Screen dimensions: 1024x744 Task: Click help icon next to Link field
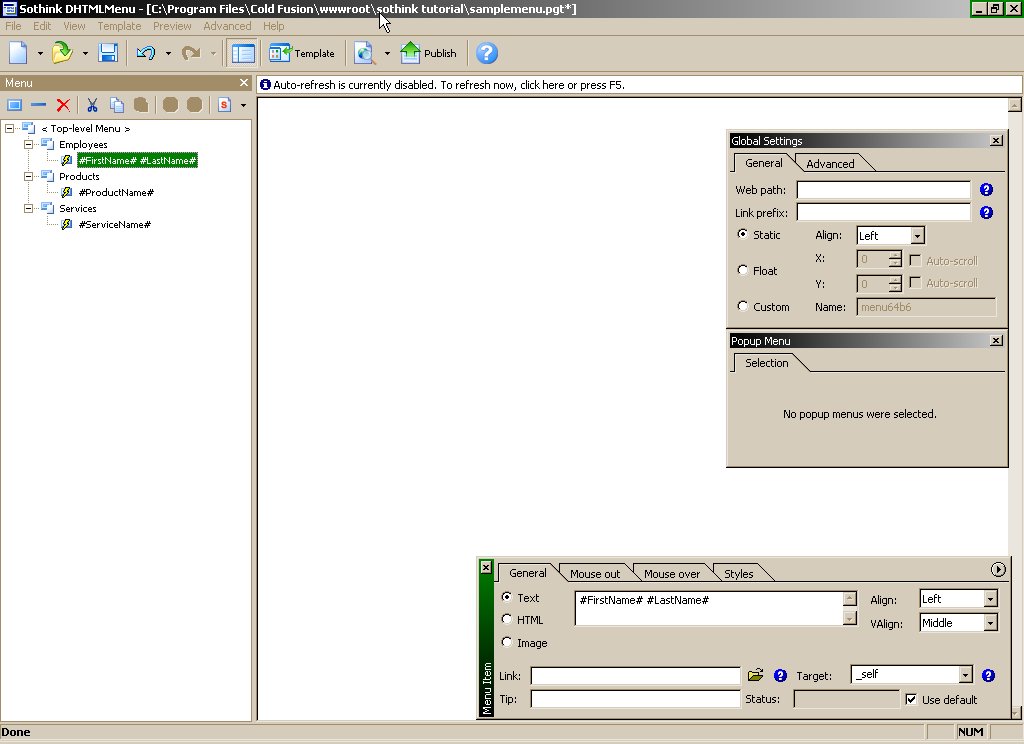780,675
